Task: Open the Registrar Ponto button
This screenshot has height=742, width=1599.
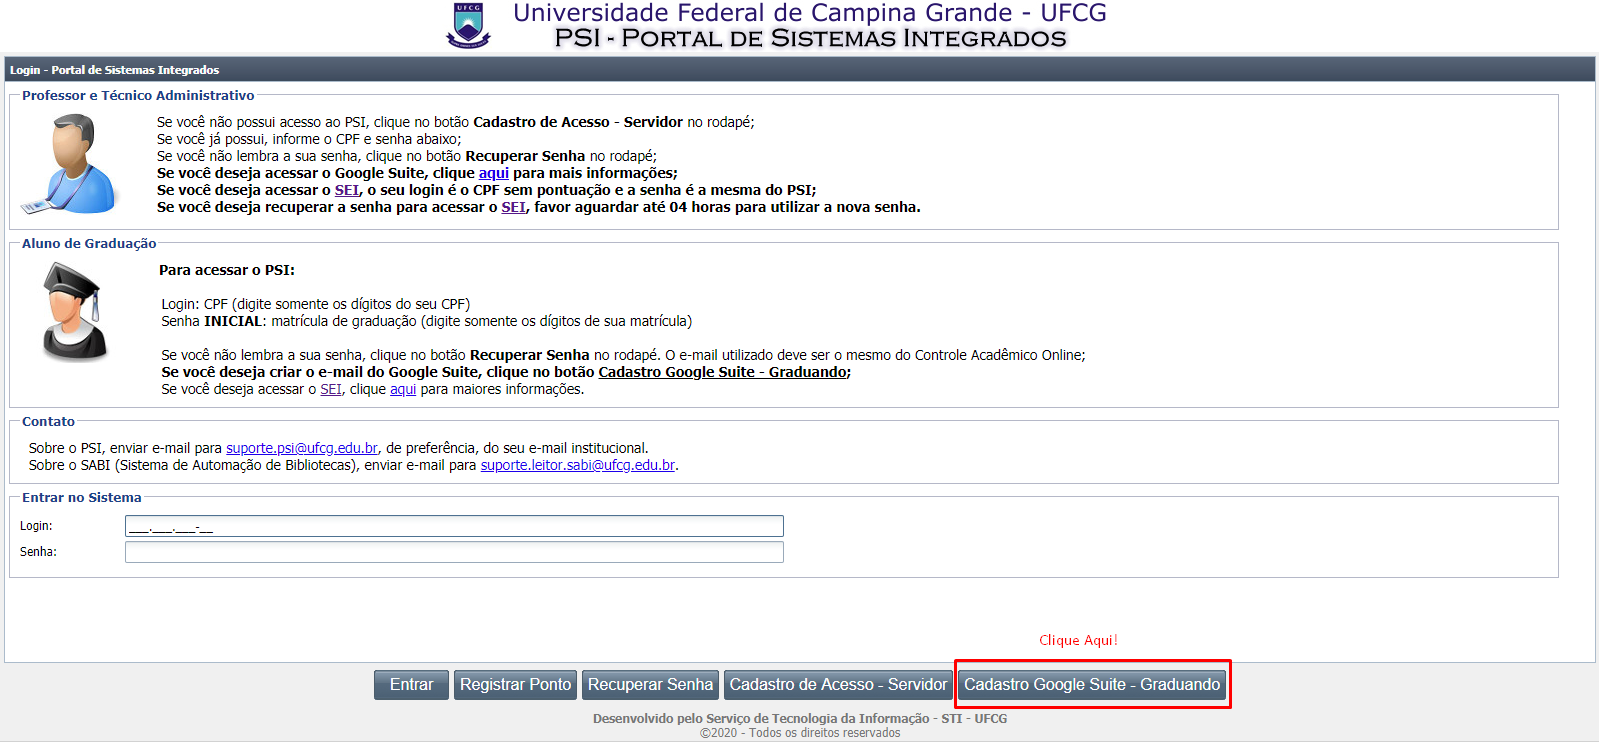Action: 515,685
